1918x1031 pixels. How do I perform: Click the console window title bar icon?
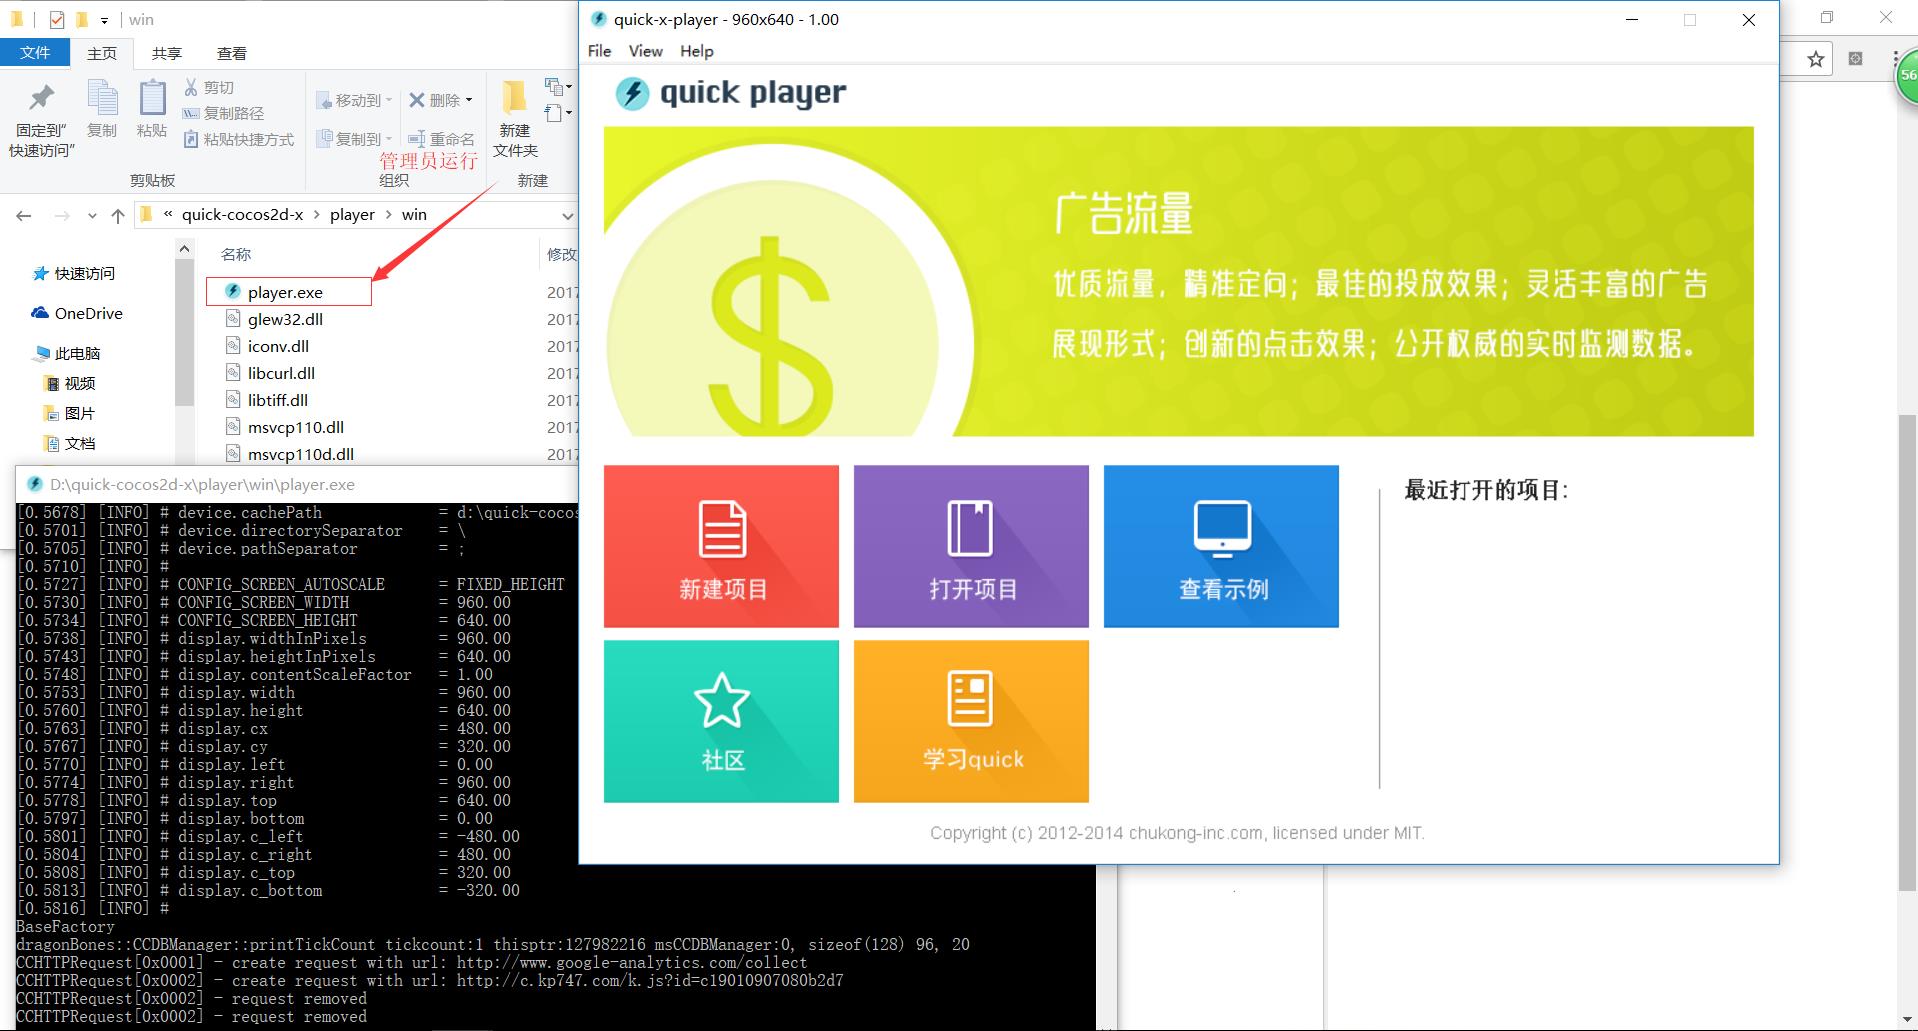tap(34, 484)
